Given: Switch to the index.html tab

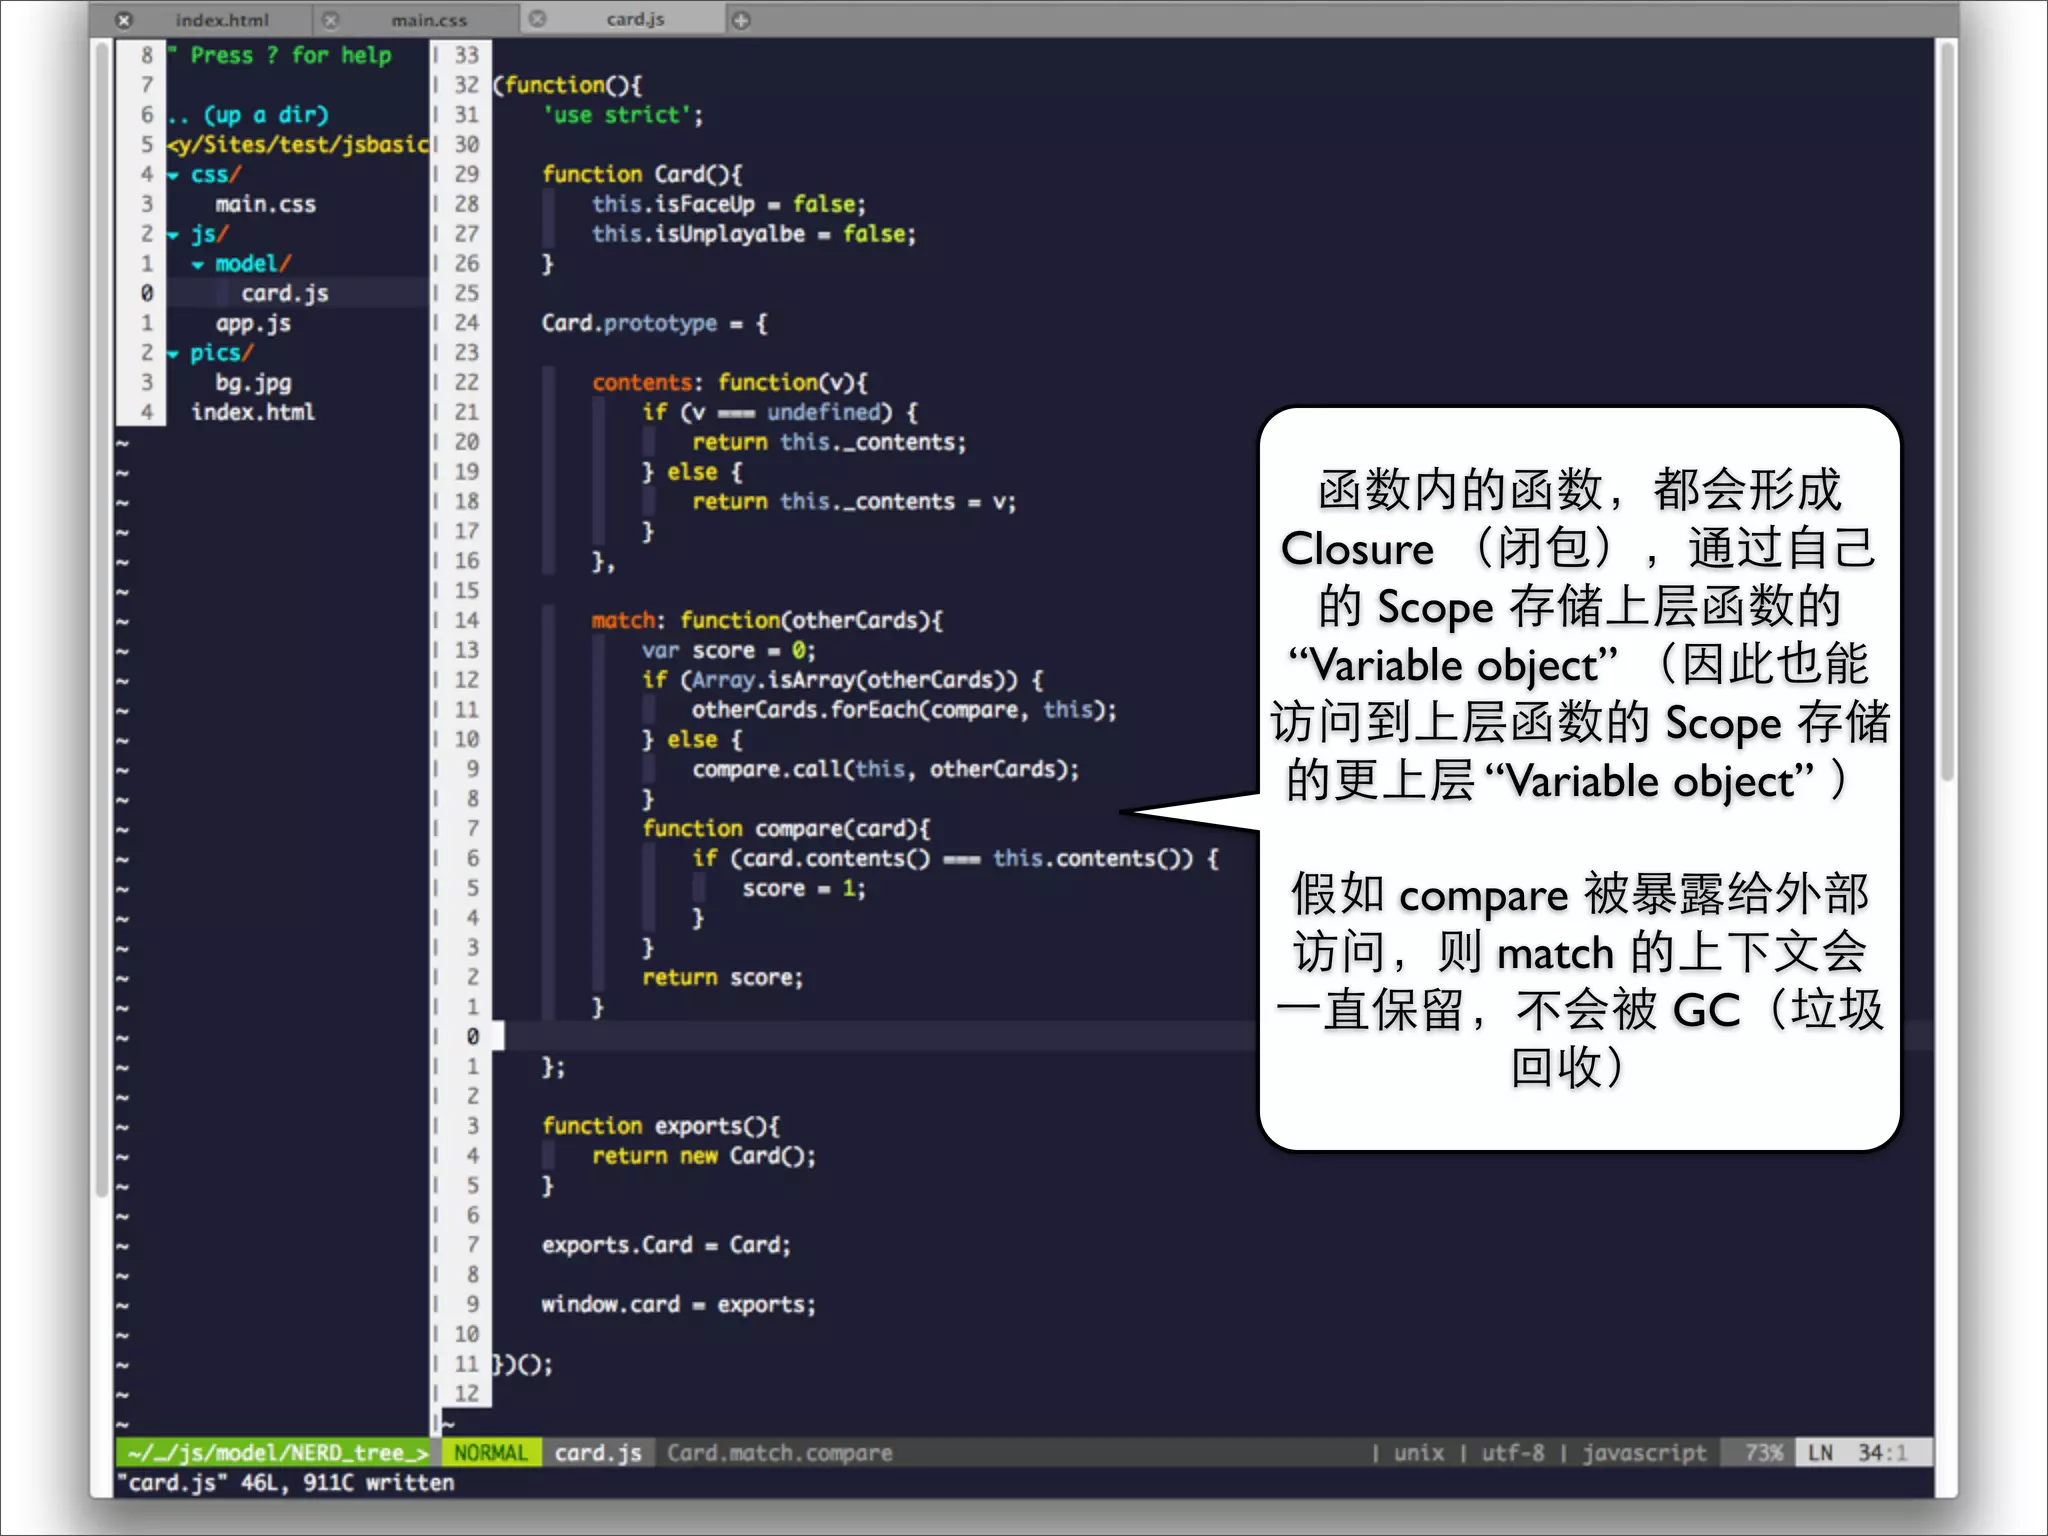Looking at the screenshot, I should tap(221, 19).
